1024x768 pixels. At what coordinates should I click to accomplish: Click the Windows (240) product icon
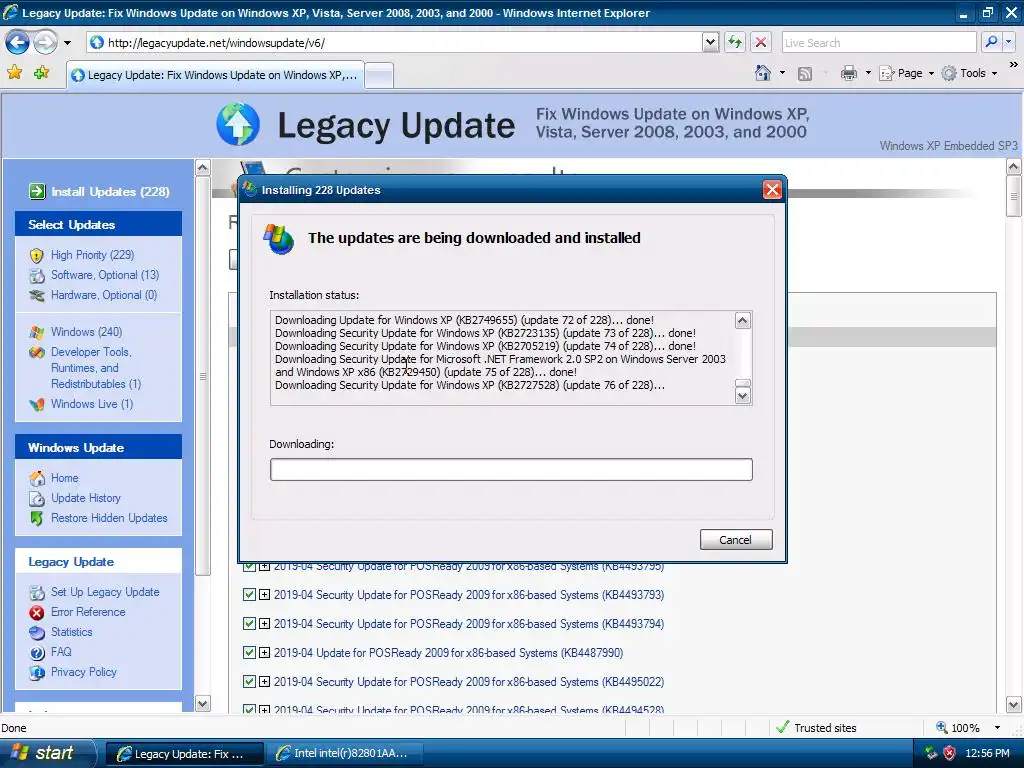(x=37, y=332)
